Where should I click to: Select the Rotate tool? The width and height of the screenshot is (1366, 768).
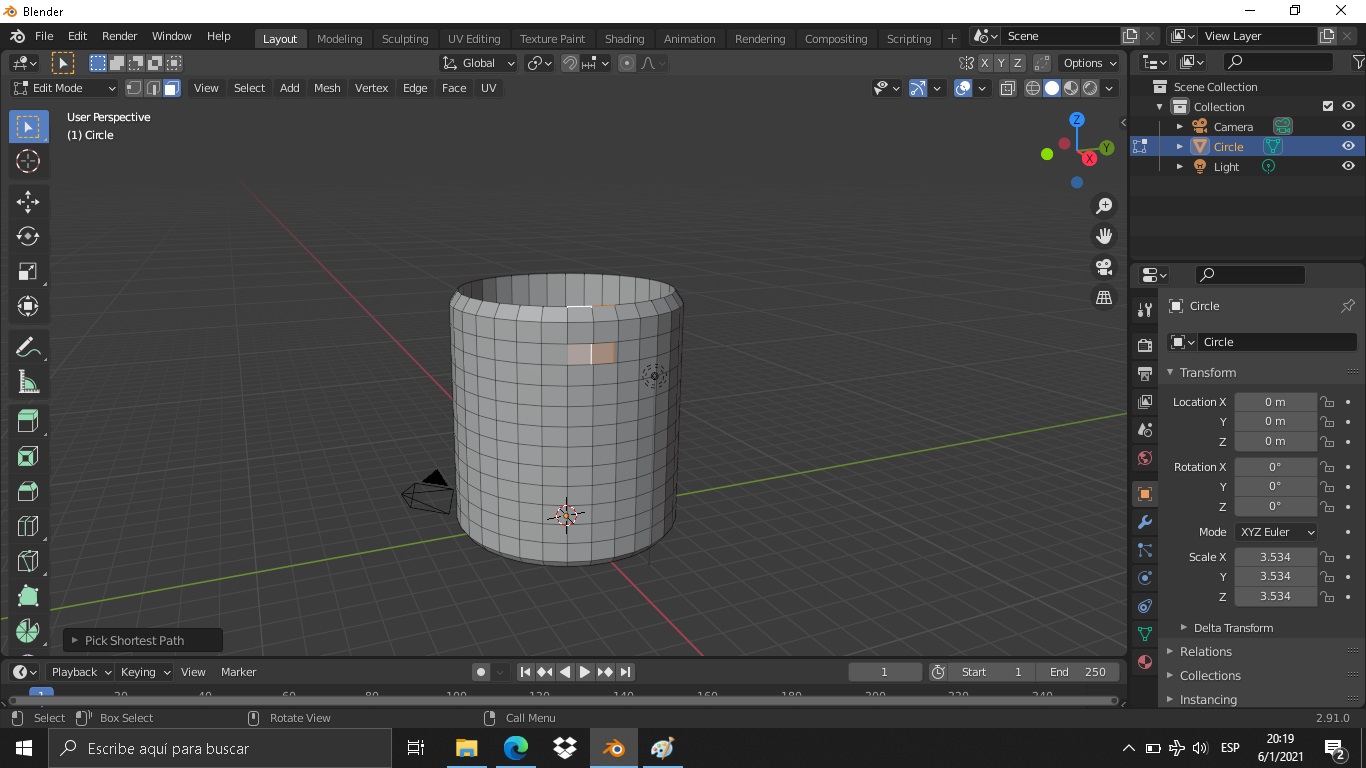(x=28, y=236)
